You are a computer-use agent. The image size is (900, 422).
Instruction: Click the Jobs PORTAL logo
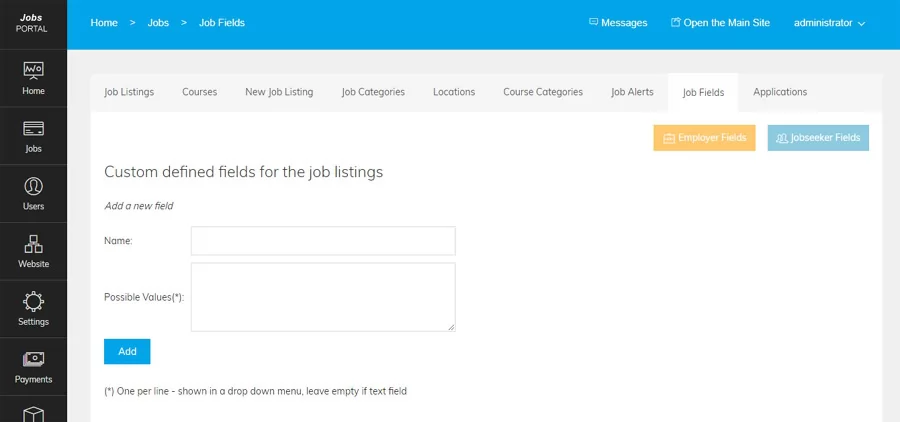32,23
